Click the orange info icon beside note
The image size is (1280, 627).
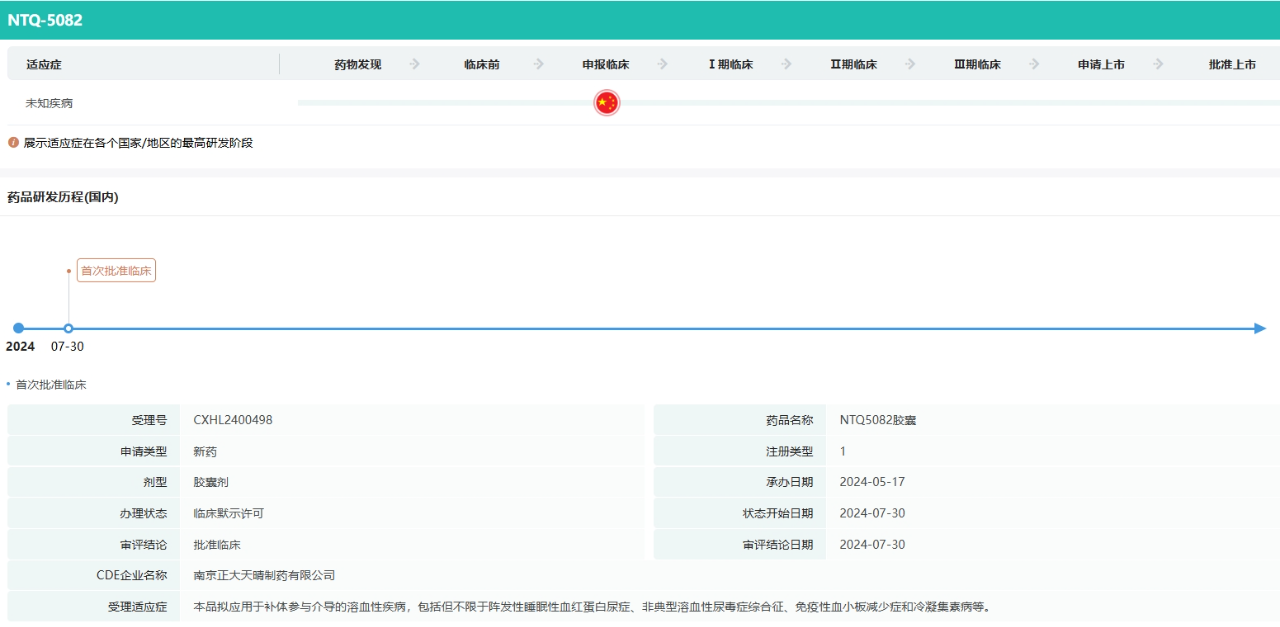pyautogui.click(x=13, y=143)
